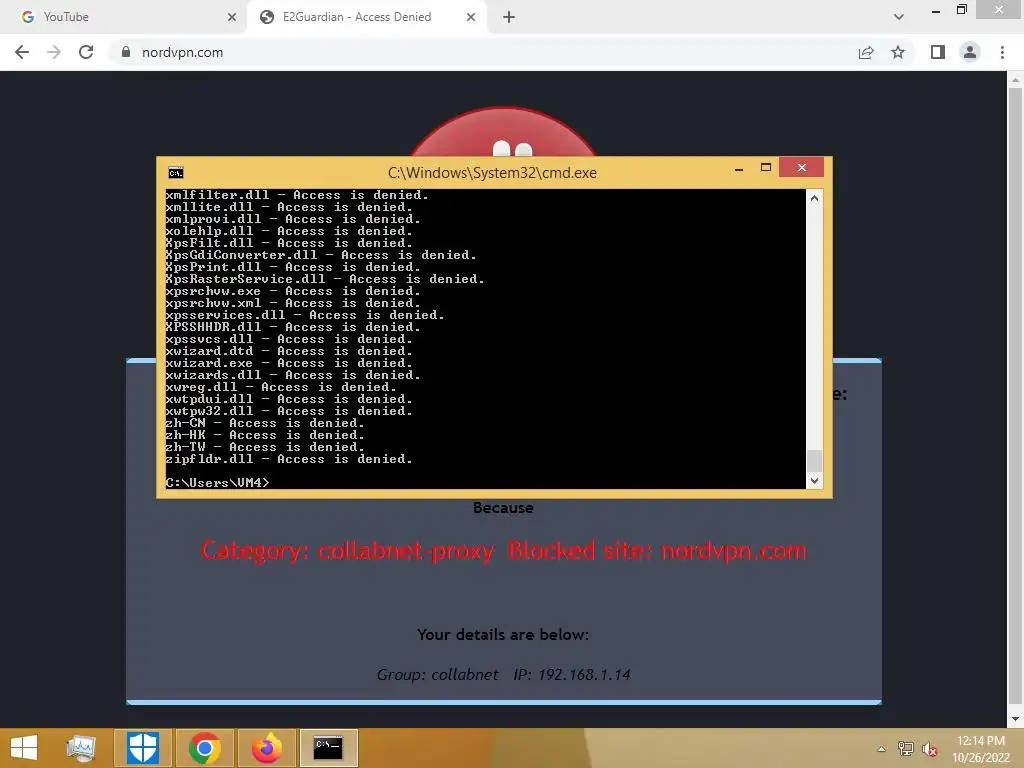The width and height of the screenshot is (1024, 768).
Task: Go back to the previous page
Action: coord(22,52)
